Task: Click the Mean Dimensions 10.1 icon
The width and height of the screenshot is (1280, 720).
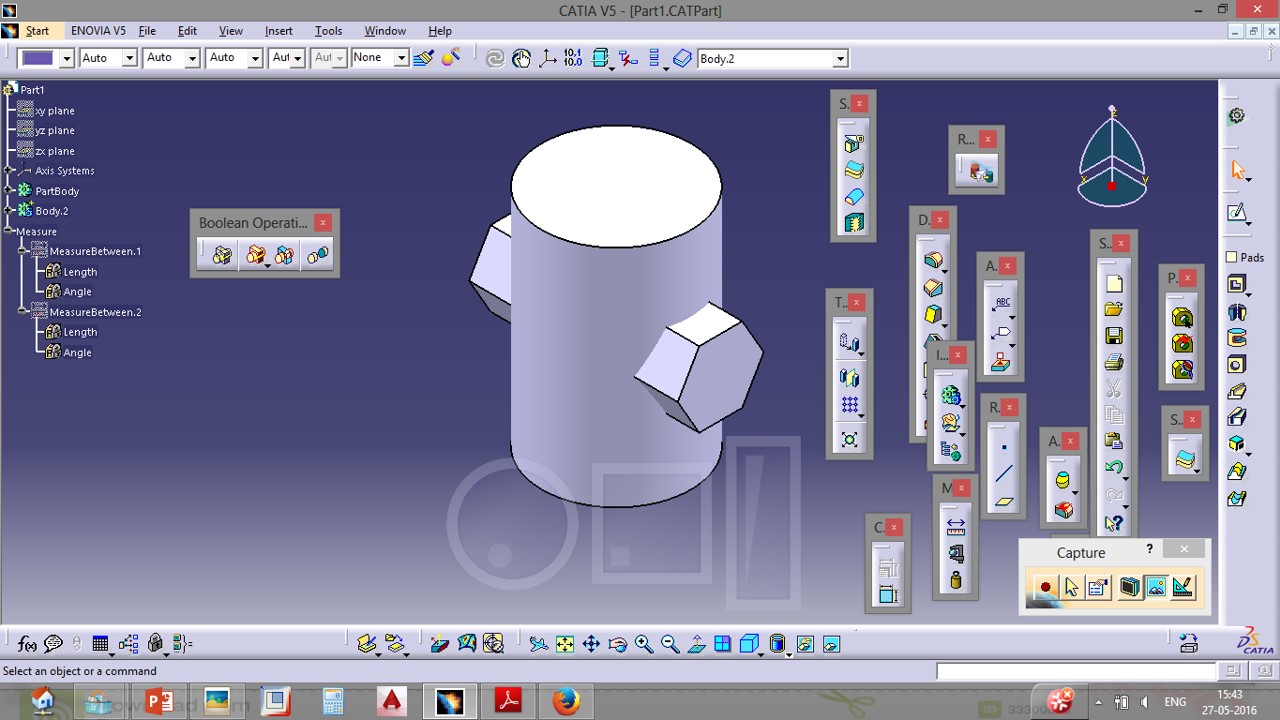Action: (573, 58)
